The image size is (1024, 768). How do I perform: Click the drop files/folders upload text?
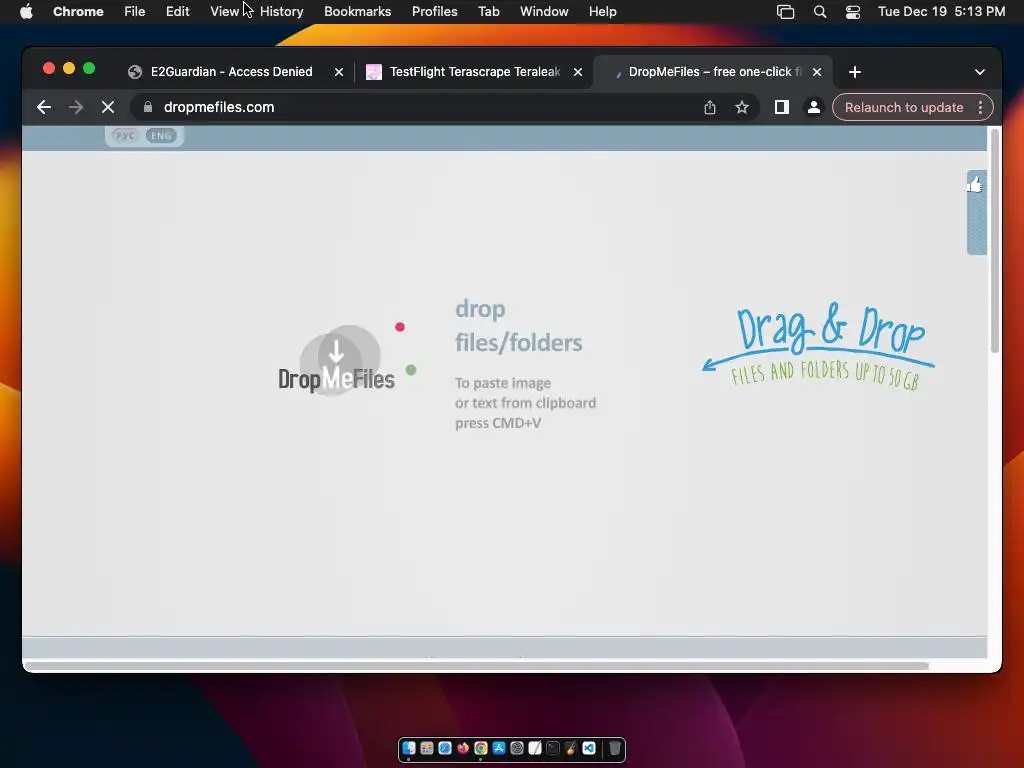[519, 325]
